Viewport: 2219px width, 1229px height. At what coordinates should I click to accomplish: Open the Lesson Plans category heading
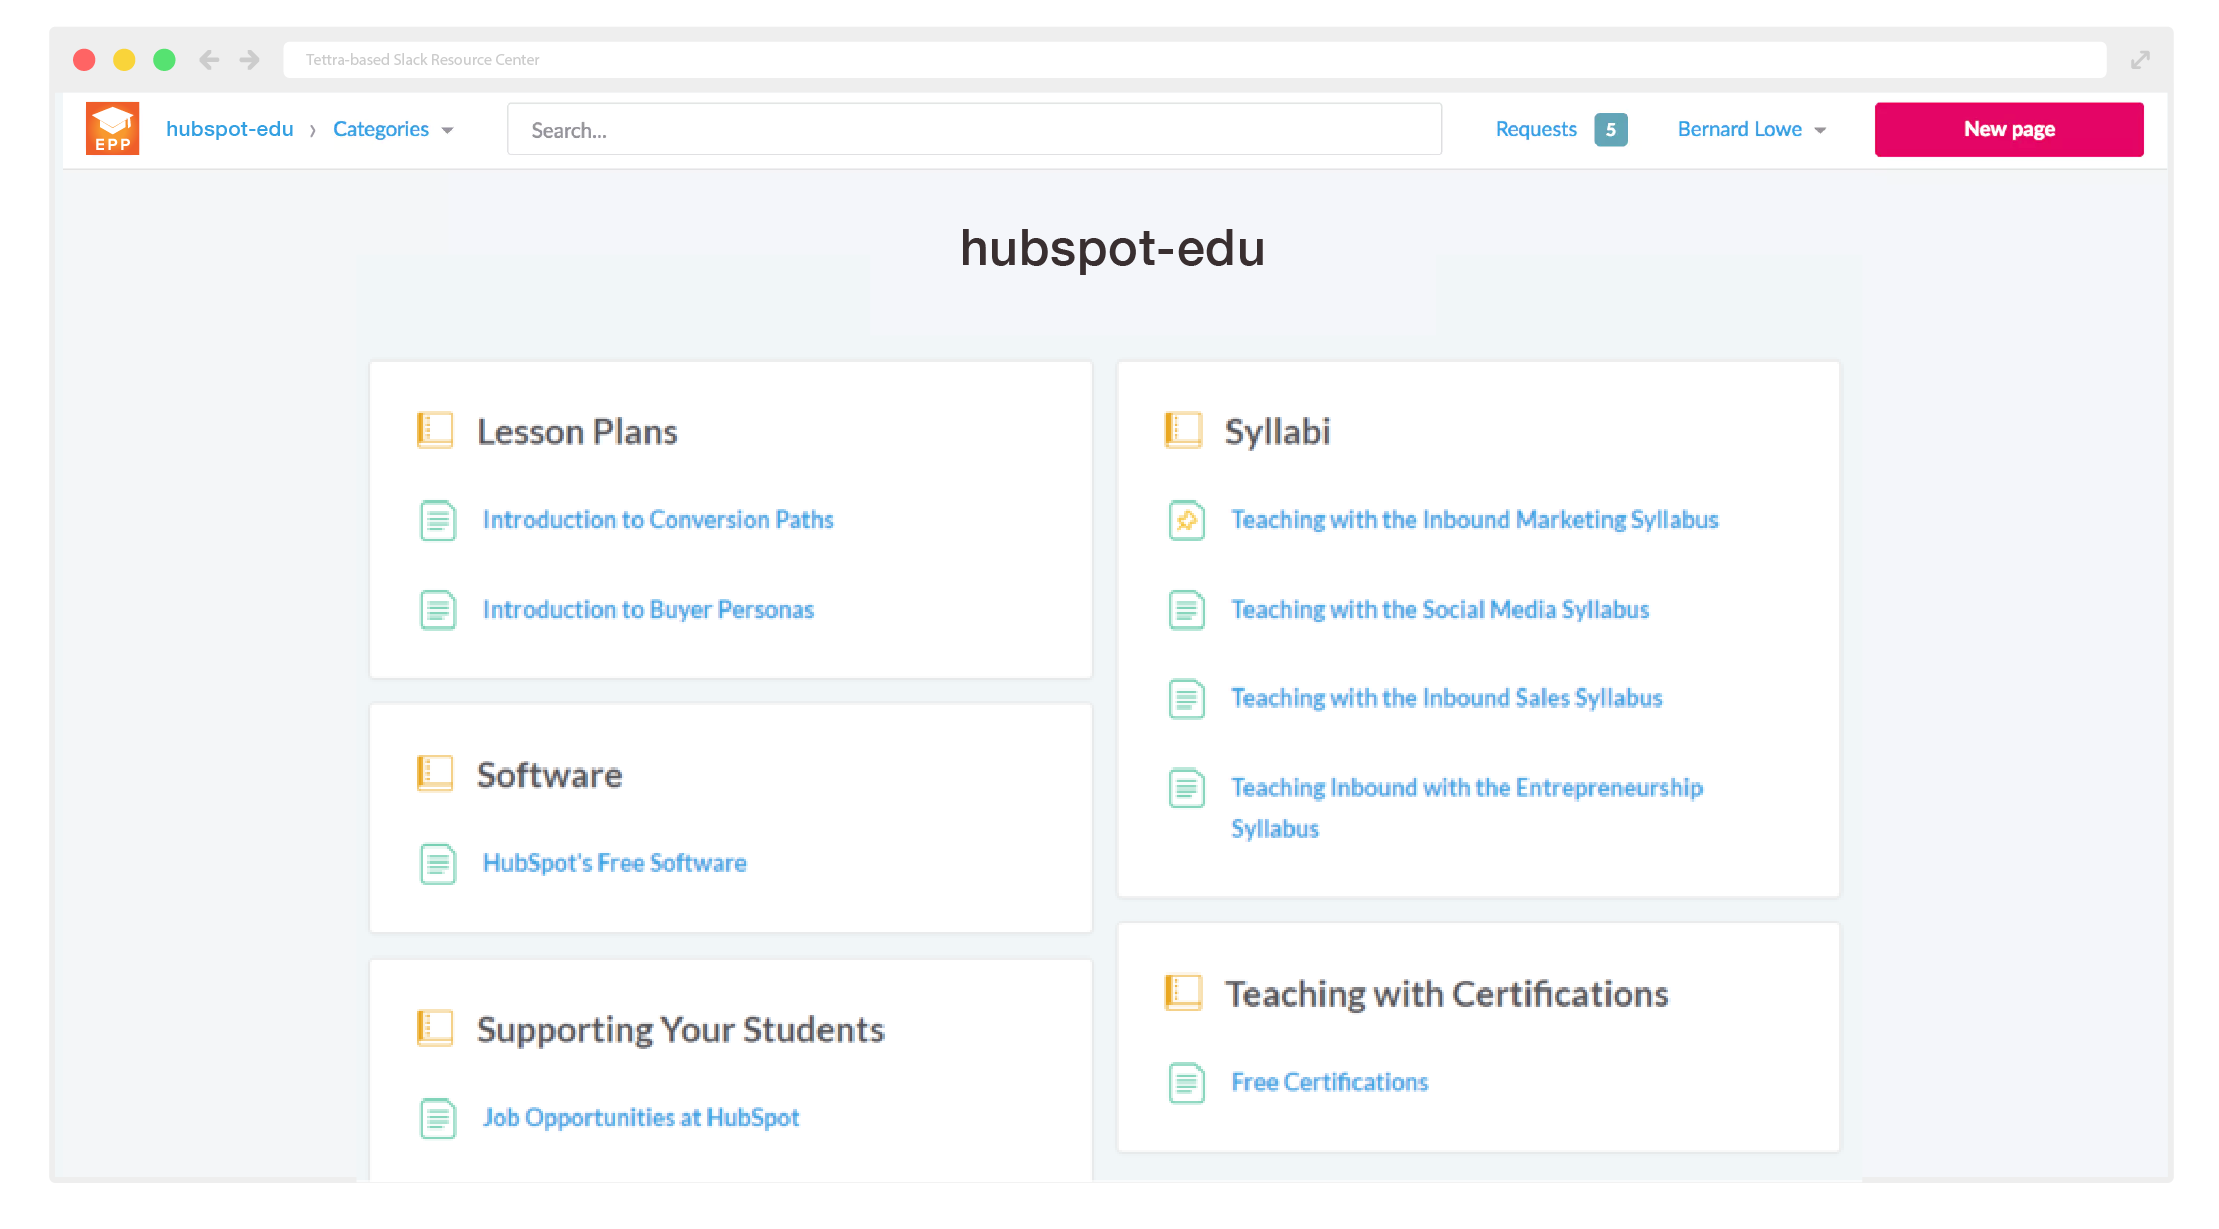pyautogui.click(x=577, y=432)
